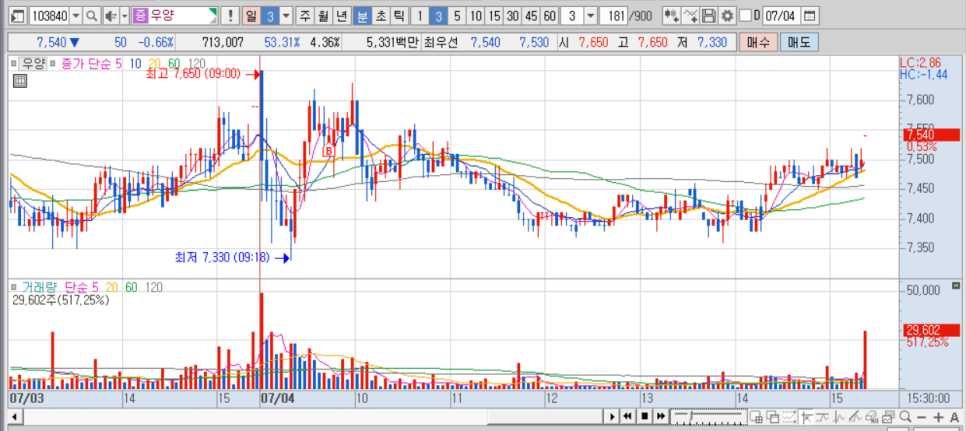Select 15-minute interval button
This screenshot has width=966, height=431.
coord(493,15)
